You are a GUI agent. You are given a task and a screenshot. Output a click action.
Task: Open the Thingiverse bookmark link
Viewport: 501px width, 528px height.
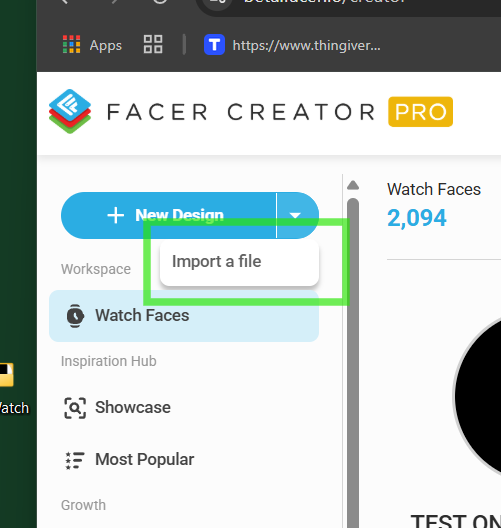[x=306, y=45]
